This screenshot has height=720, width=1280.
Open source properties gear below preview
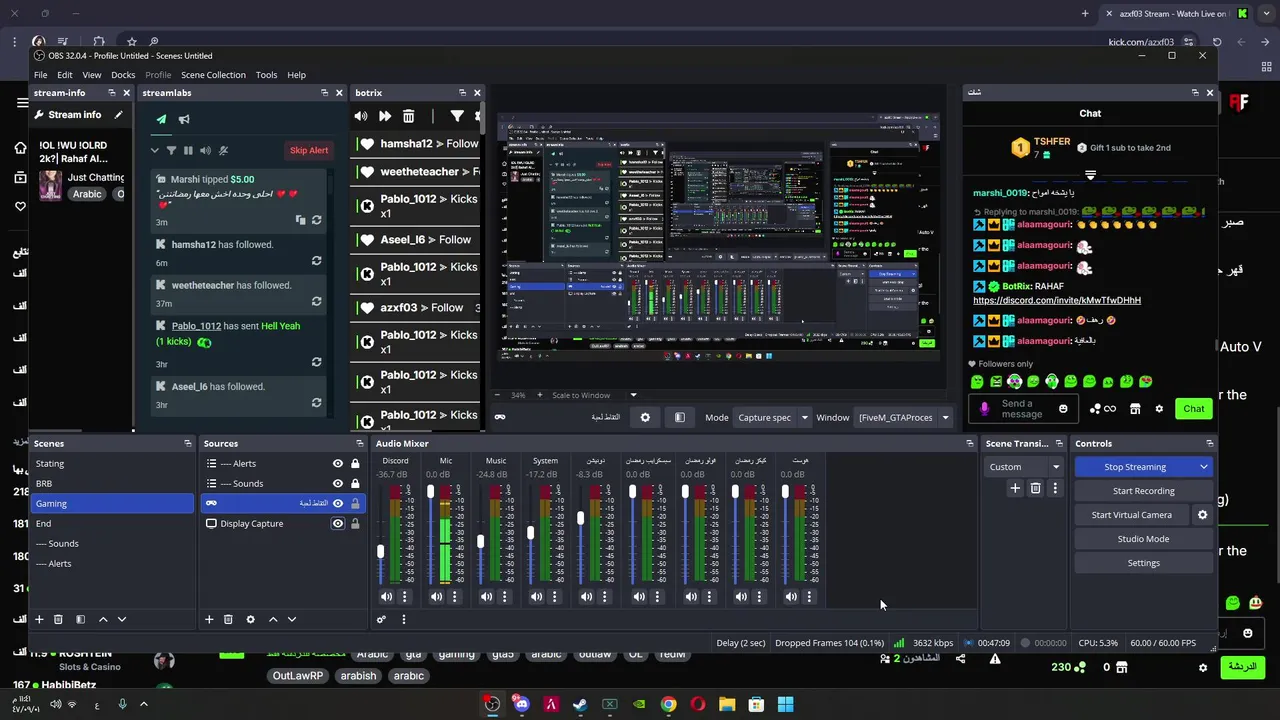pyautogui.click(x=645, y=417)
